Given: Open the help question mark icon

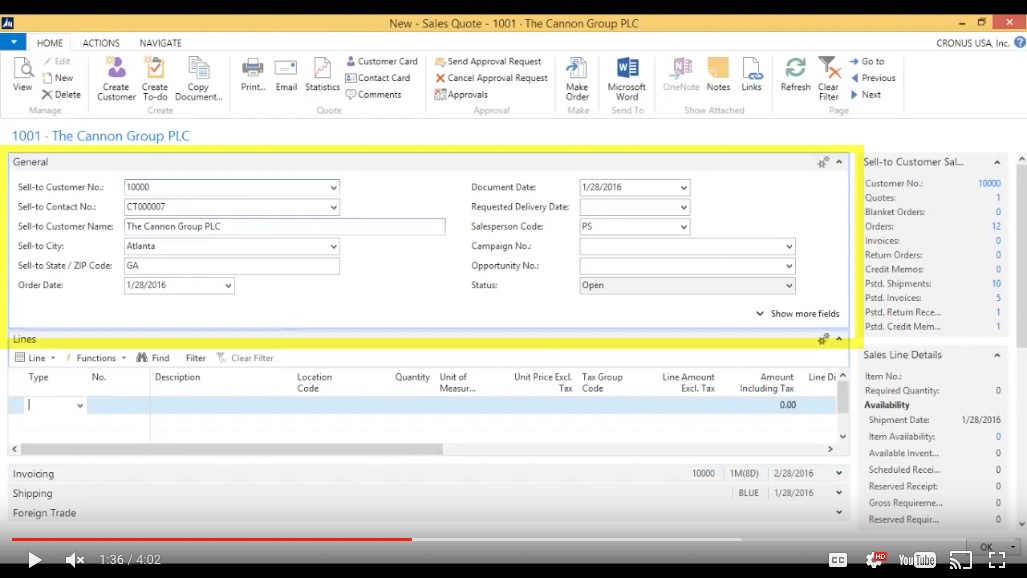Looking at the screenshot, I should pos(1020,43).
